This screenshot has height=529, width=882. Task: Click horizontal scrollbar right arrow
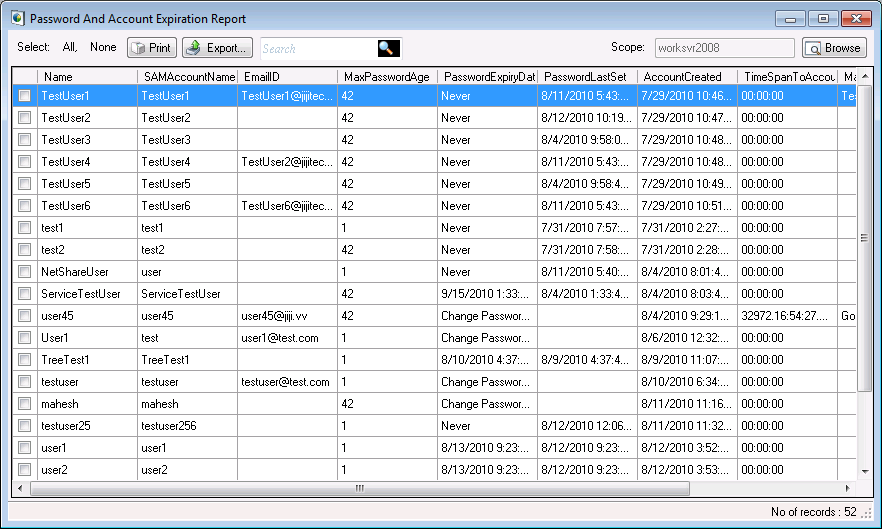click(x=848, y=488)
